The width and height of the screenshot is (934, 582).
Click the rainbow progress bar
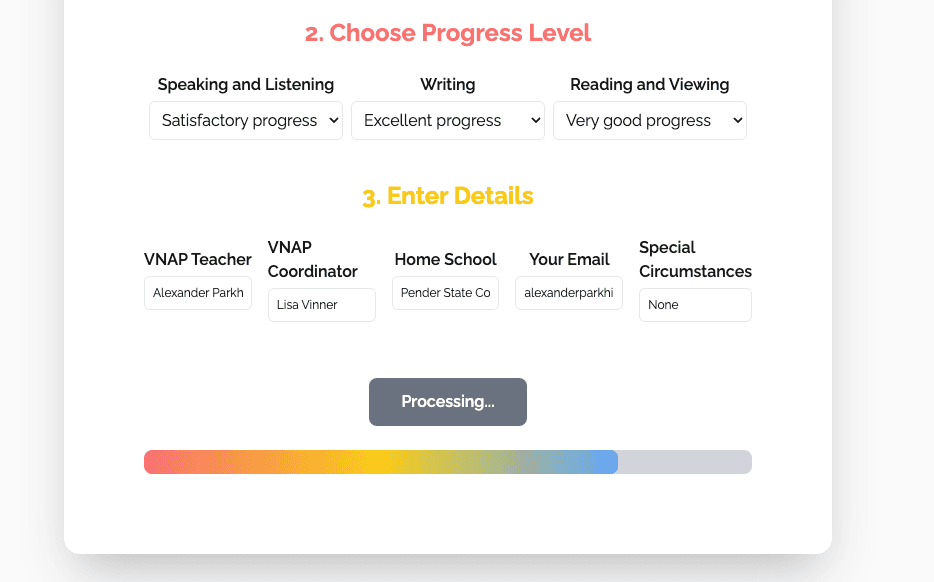[x=380, y=461]
